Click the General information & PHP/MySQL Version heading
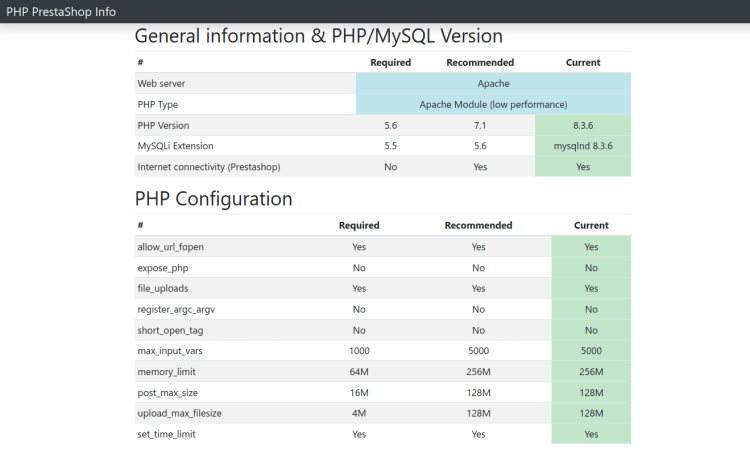 318,36
